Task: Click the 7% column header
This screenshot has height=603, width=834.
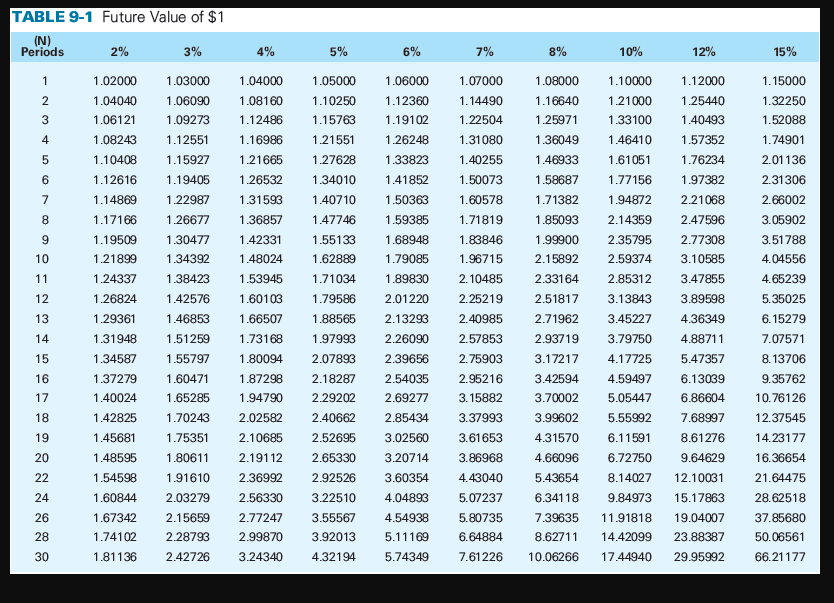Action: coord(484,50)
